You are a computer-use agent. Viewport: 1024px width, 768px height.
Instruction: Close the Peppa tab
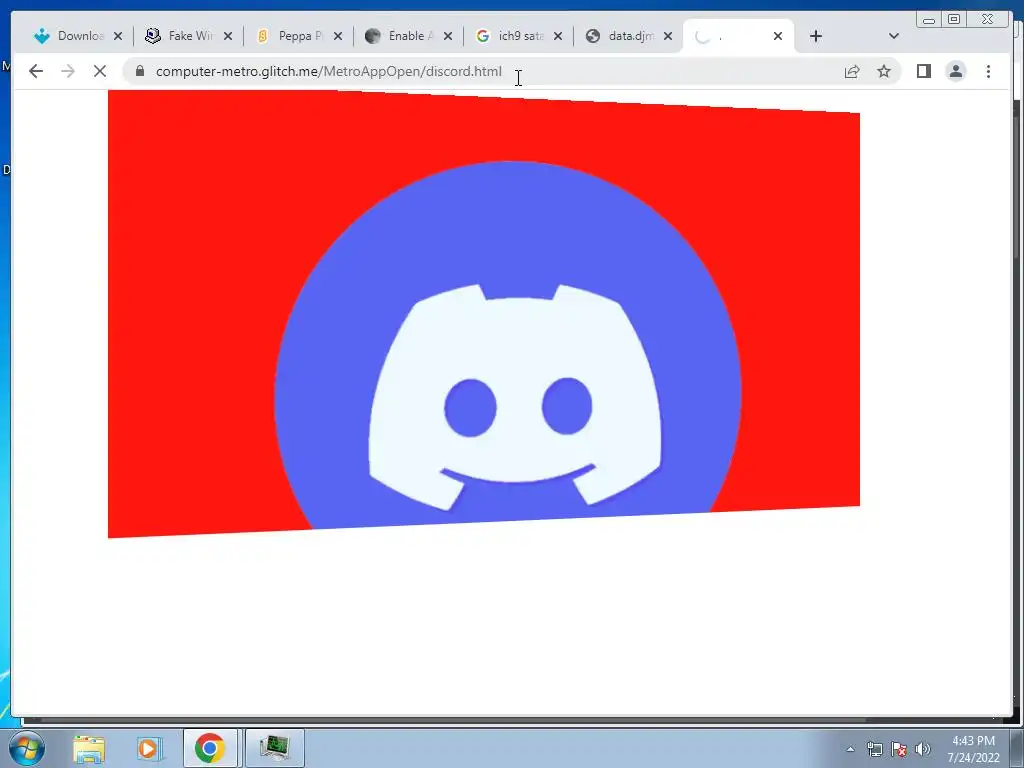pos(338,36)
